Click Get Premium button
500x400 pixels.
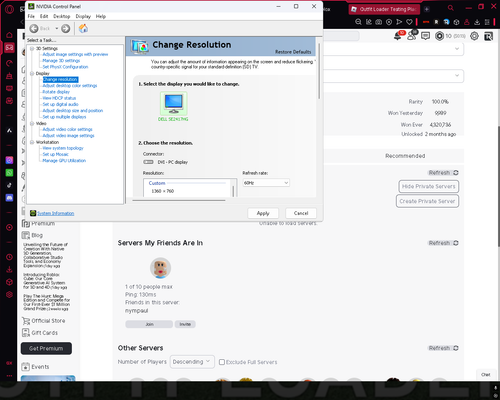pyautogui.click(x=46, y=348)
